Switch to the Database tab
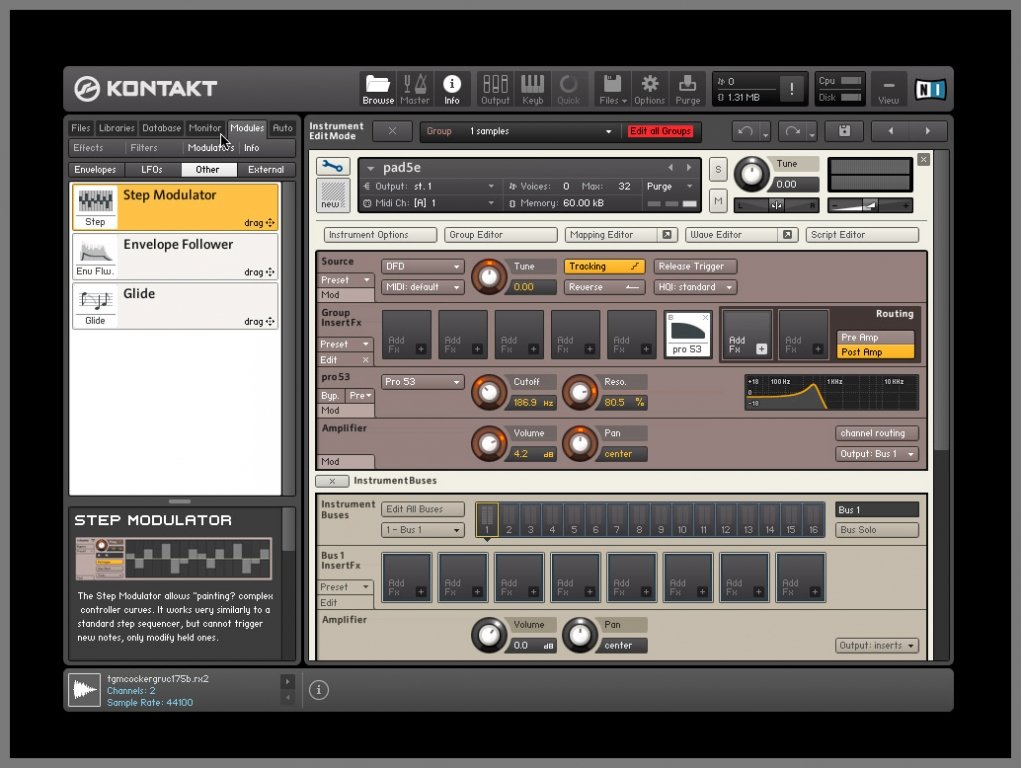Image resolution: width=1021 pixels, height=768 pixels. pyautogui.click(x=161, y=128)
